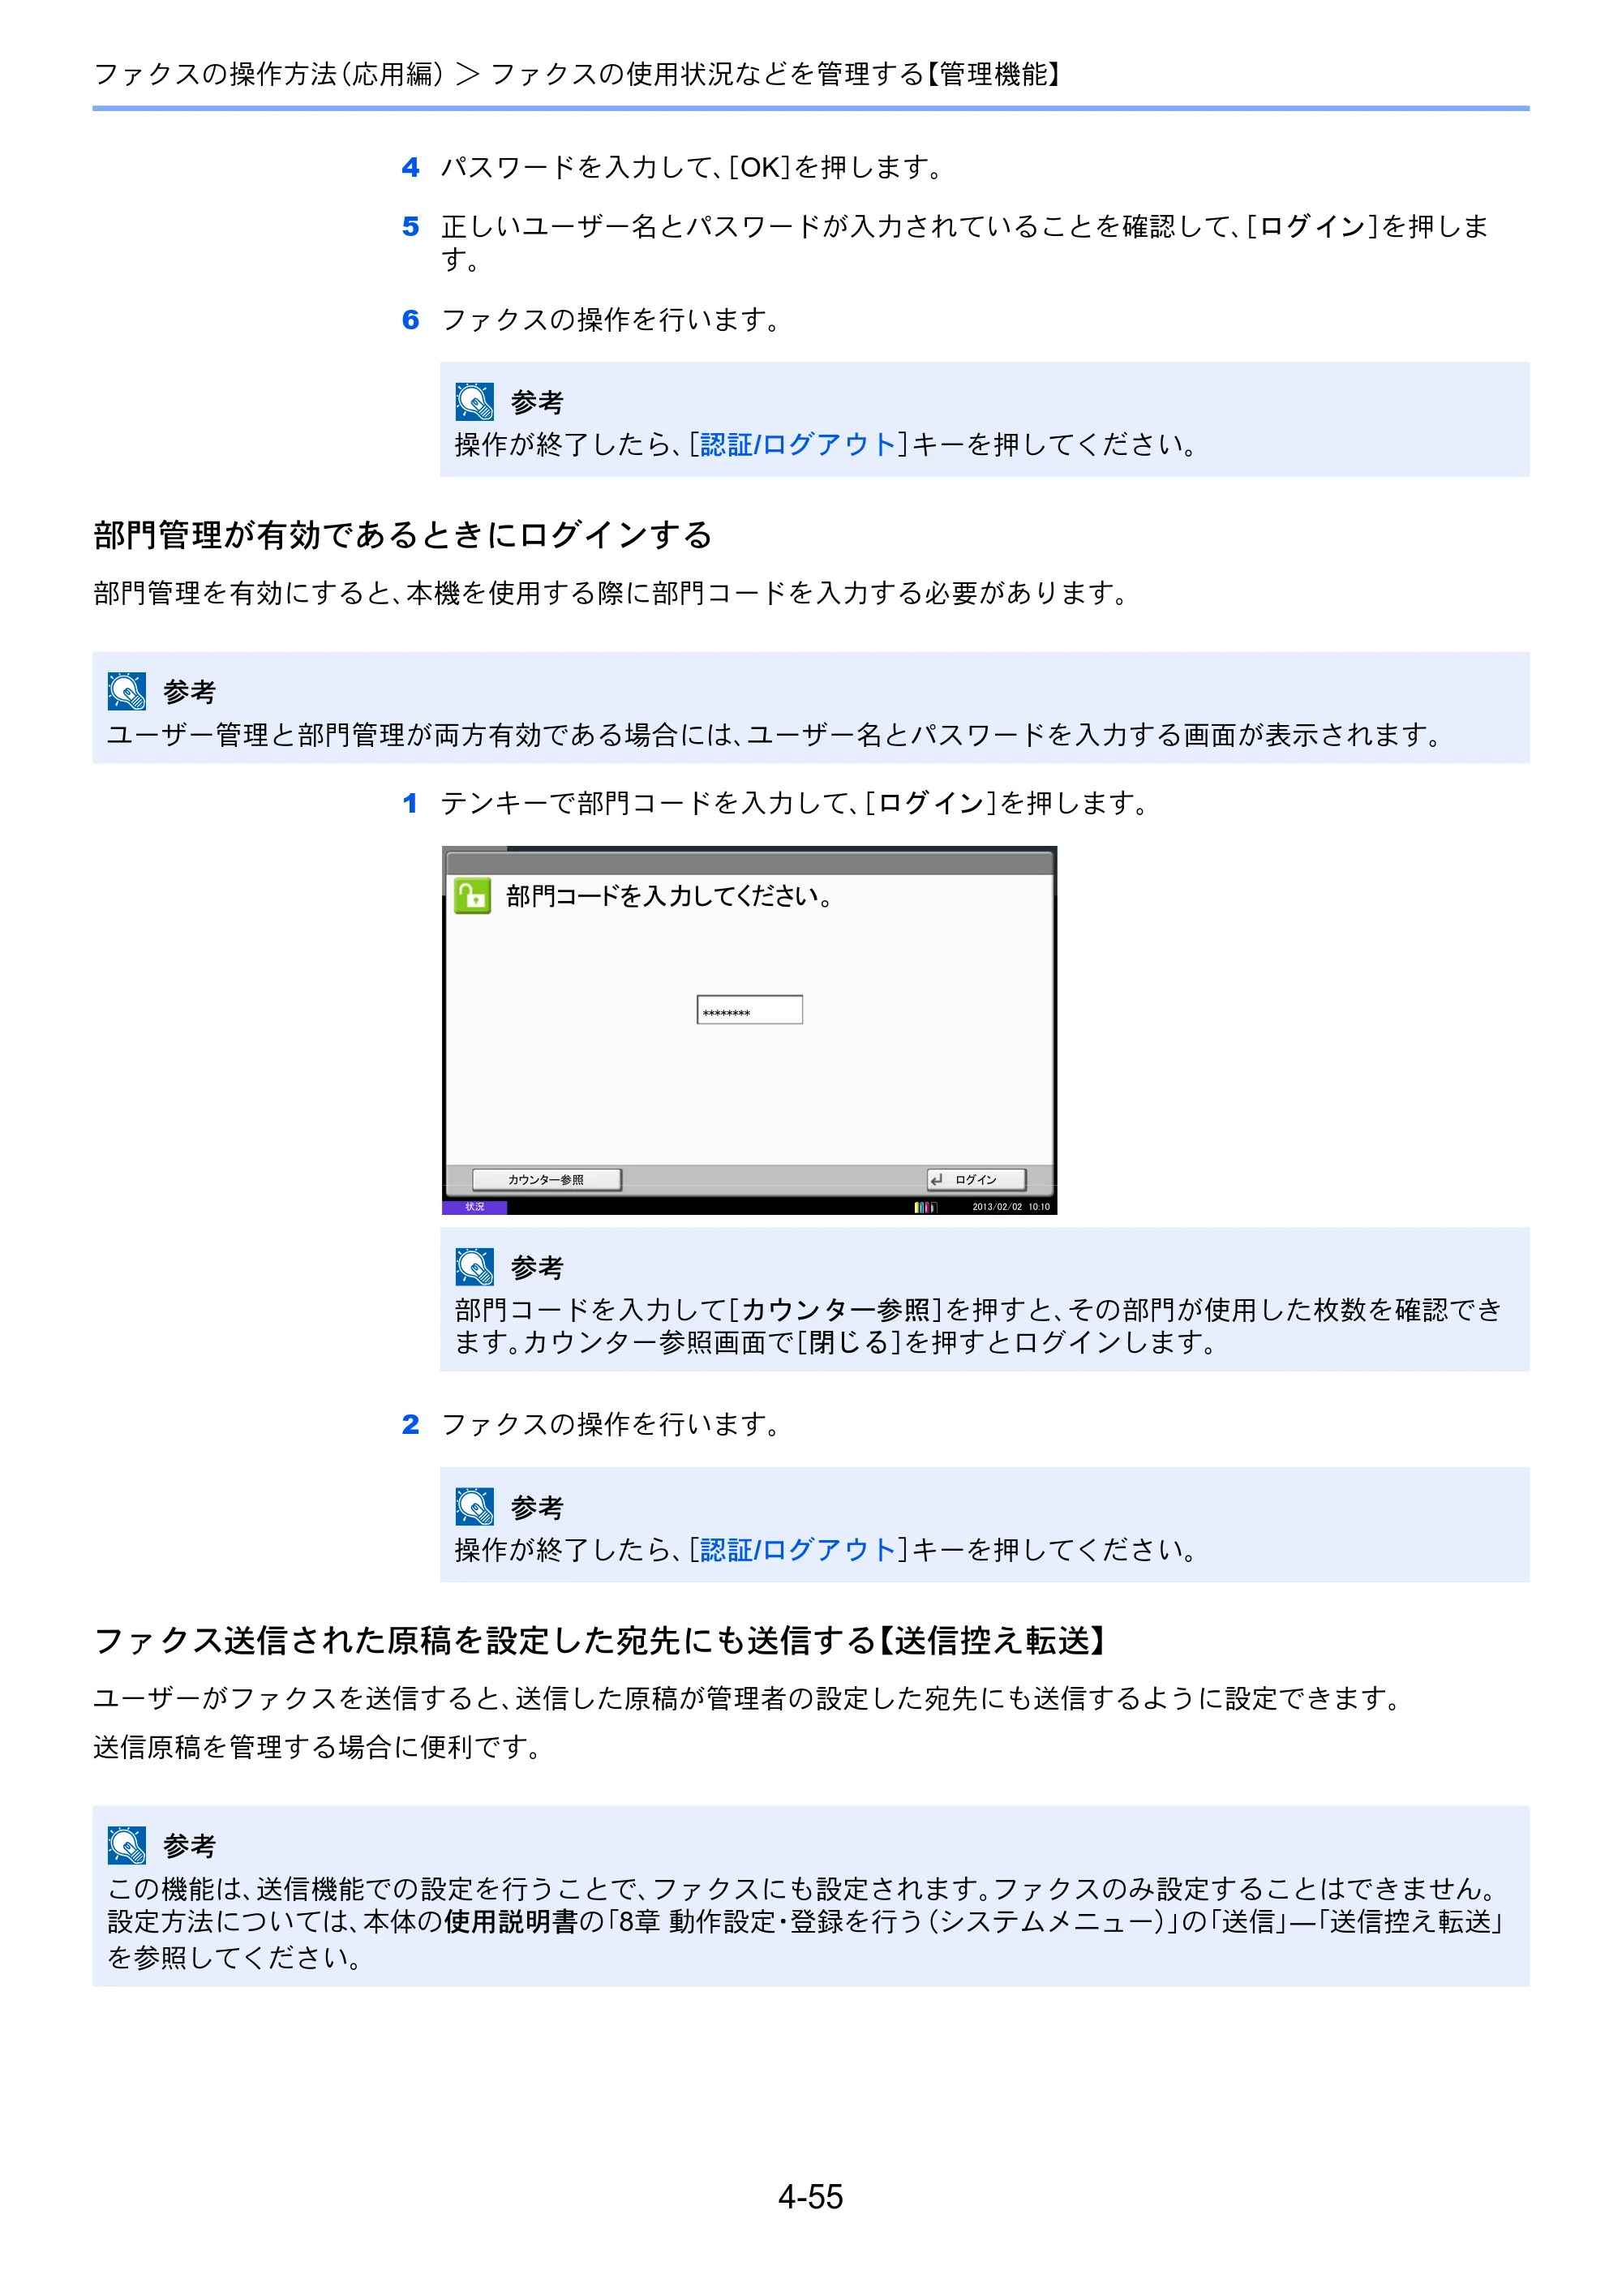Click the note icon above この機能は、送信機能 text
Image resolution: width=1622 pixels, height=2296 pixels.
[x=127, y=1845]
